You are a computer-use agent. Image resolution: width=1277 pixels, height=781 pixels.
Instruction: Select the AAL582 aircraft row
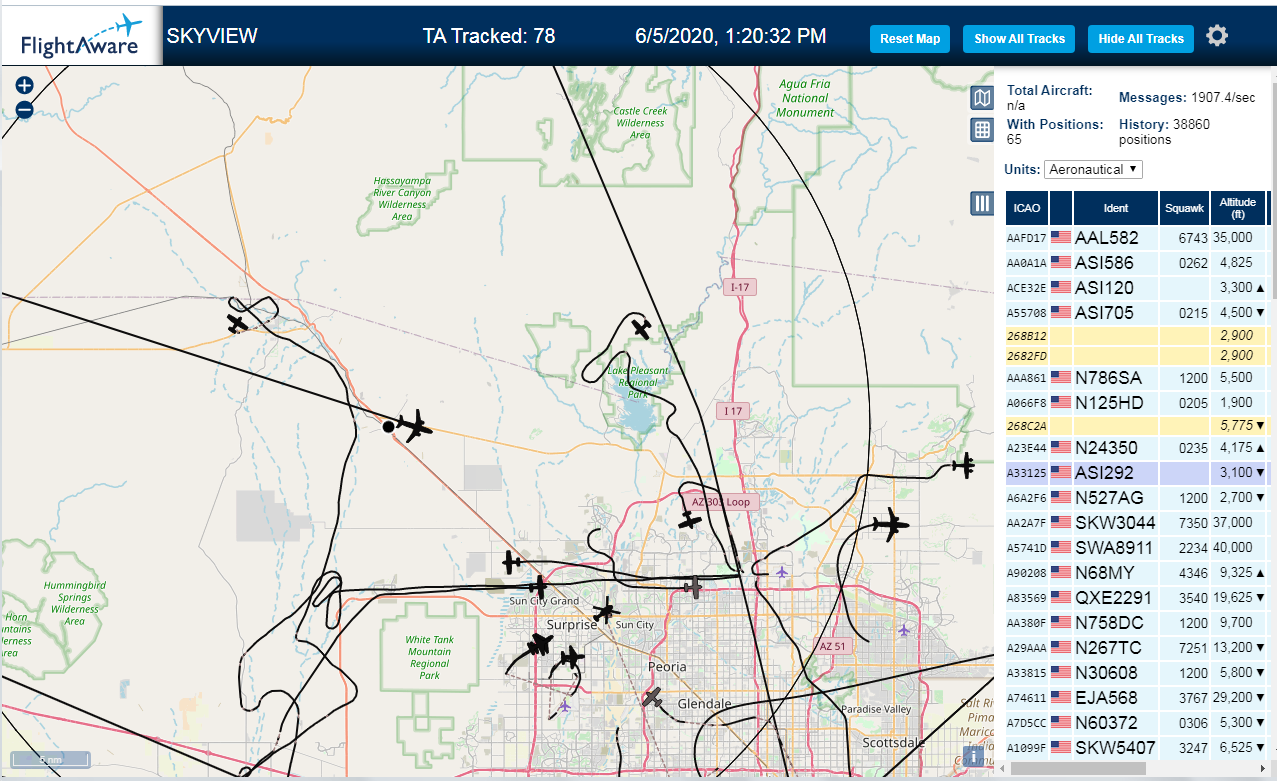(1139, 238)
